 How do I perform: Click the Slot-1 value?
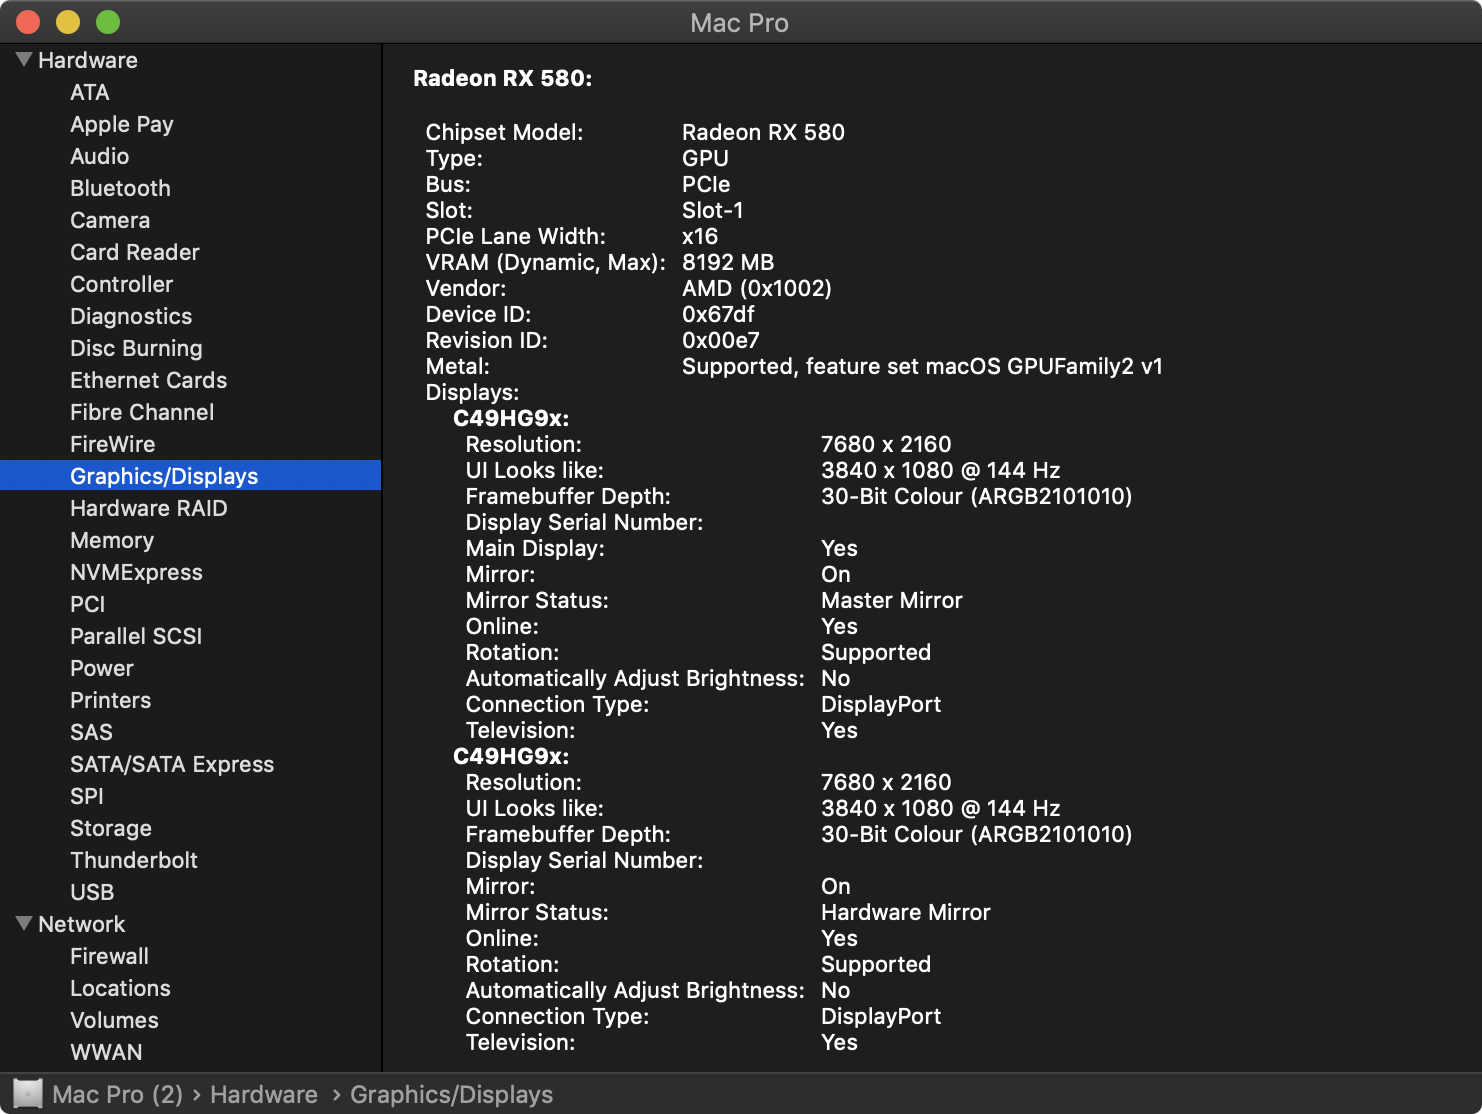point(713,210)
